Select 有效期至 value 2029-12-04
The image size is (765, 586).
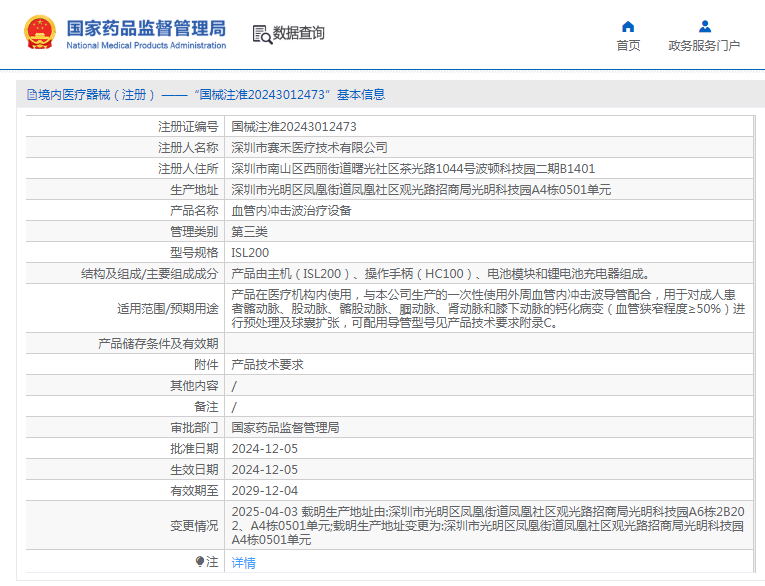coord(264,491)
